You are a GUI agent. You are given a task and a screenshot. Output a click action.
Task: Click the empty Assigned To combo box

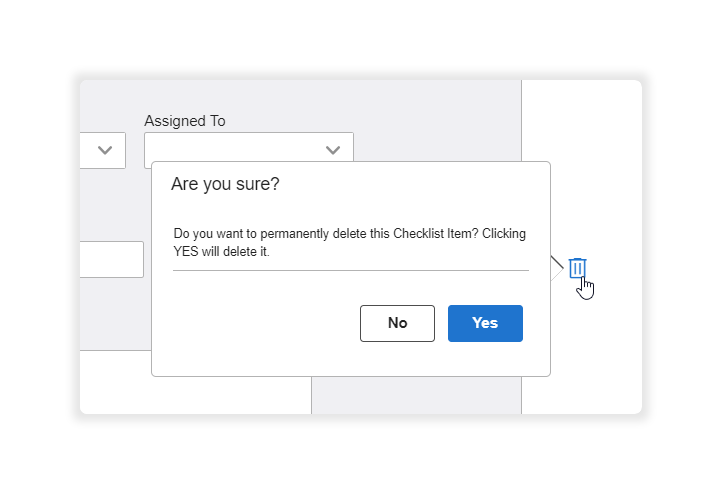(x=230, y=150)
